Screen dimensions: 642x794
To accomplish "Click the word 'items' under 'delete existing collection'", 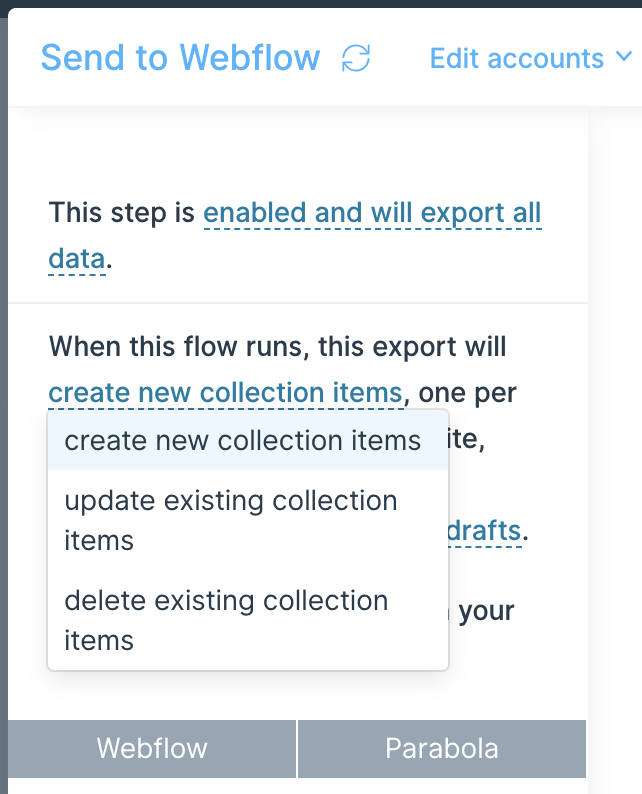I will coord(99,640).
